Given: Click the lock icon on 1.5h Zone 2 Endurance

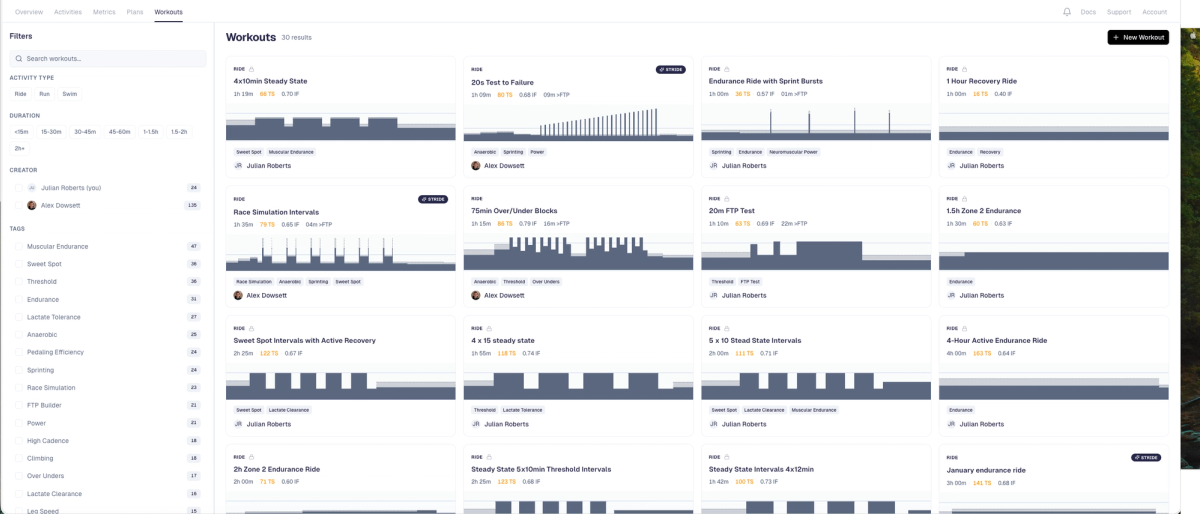Looking at the screenshot, I should pyautogui.click(x=965, y=199).
